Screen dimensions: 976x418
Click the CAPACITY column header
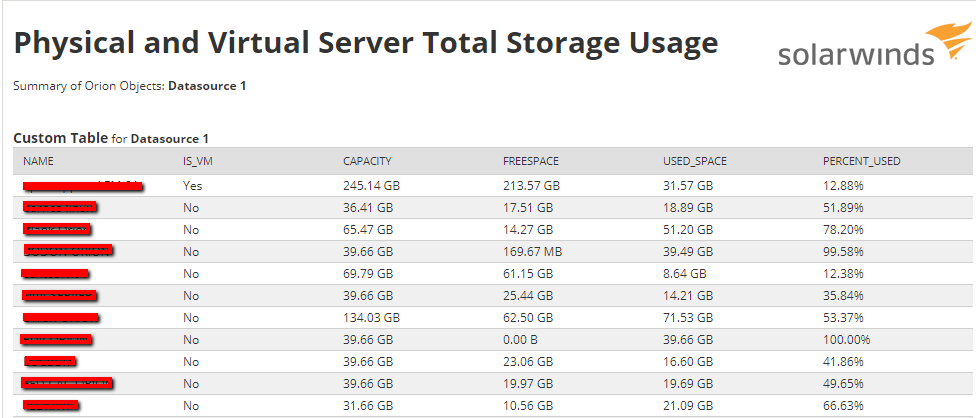[367, 161]
